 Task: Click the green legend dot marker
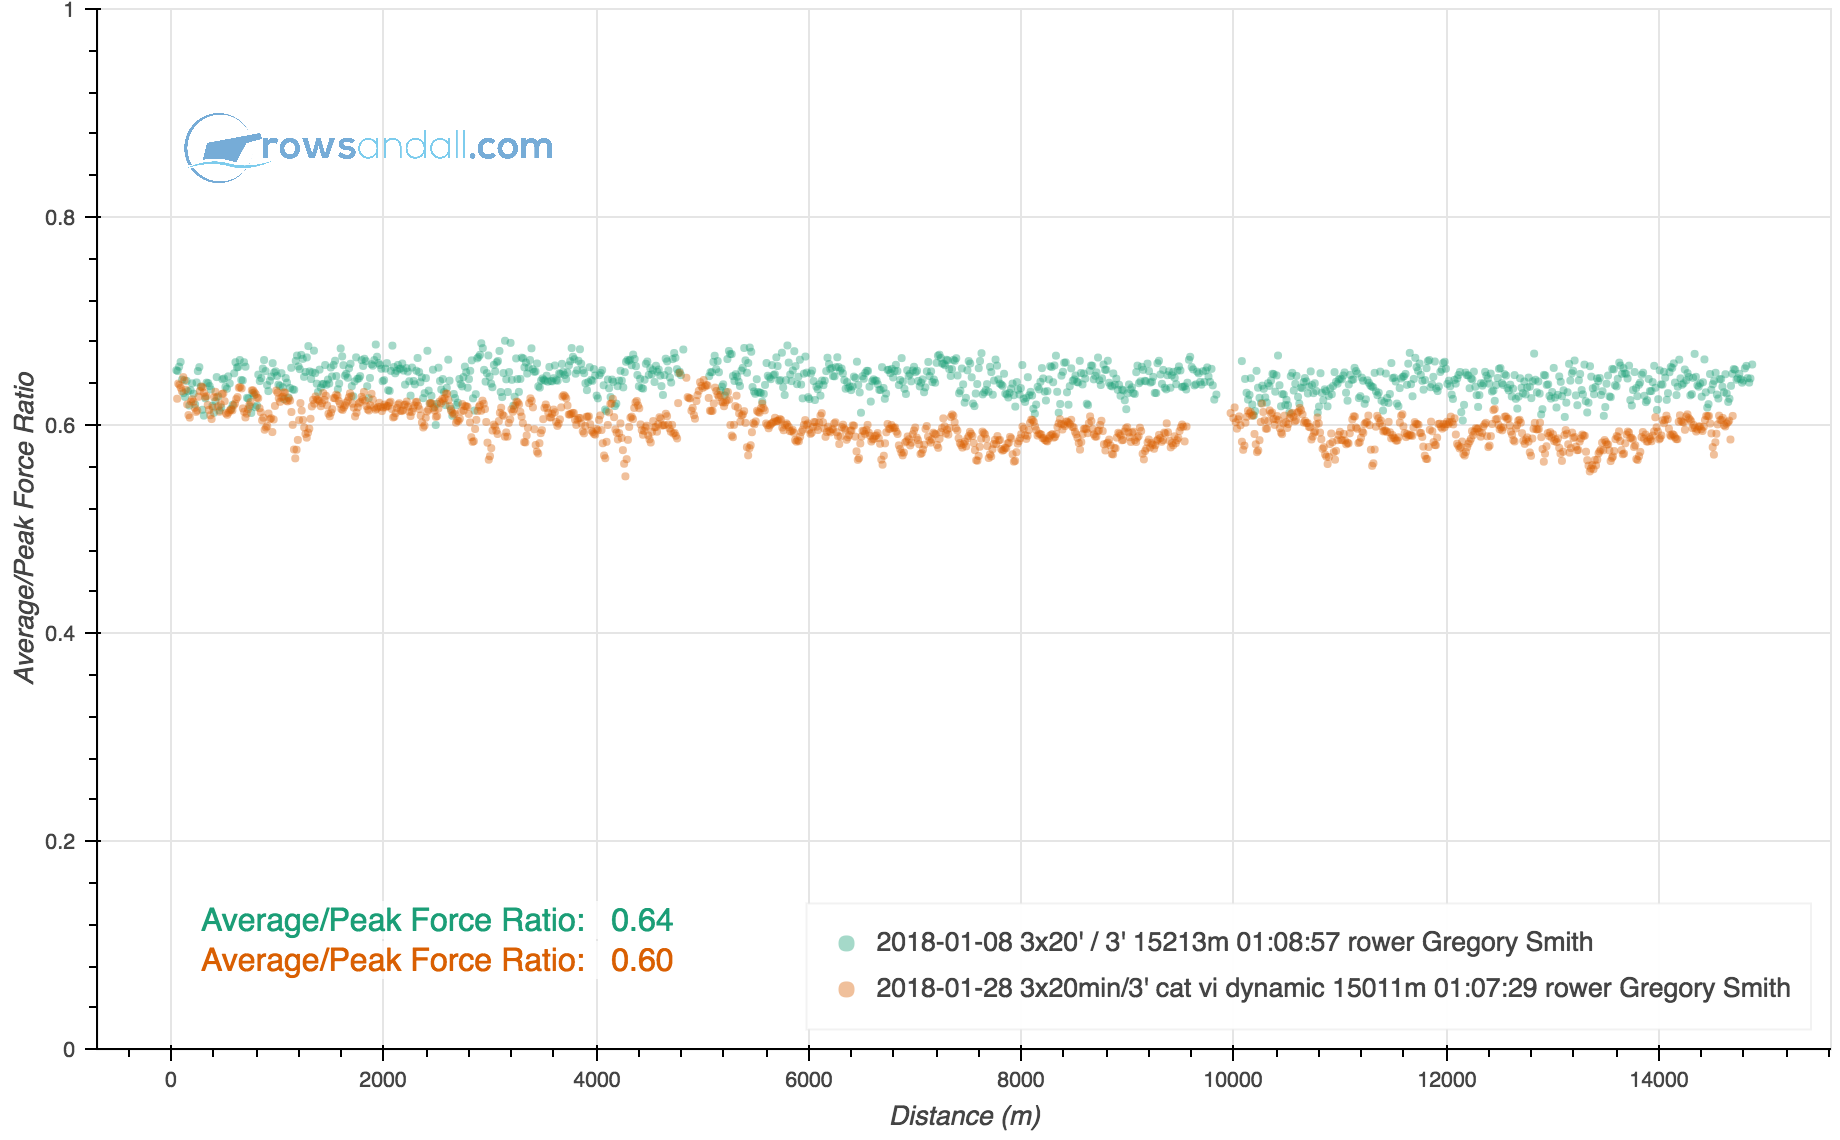[847, 943]
